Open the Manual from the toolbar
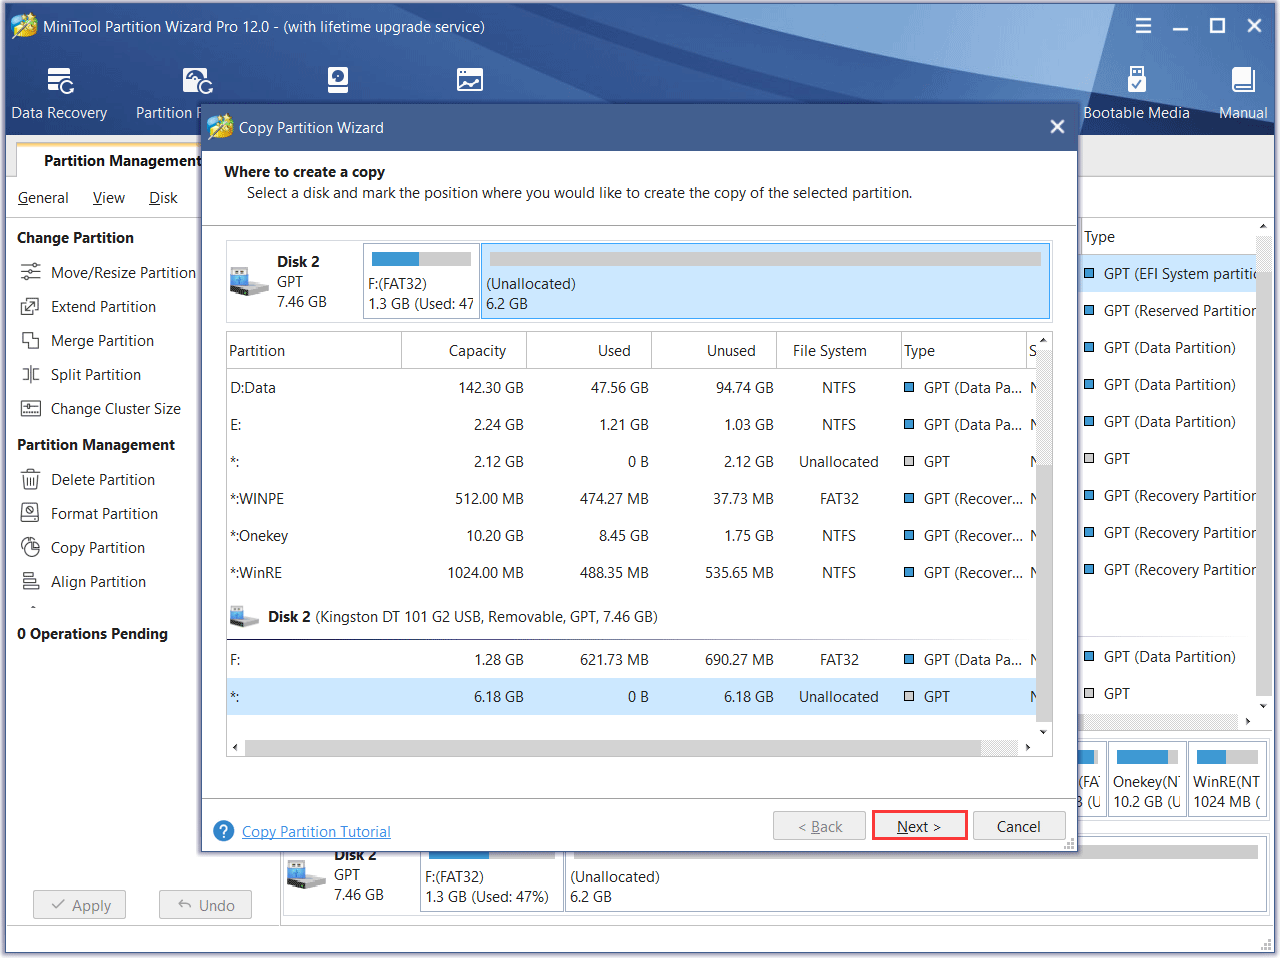 point(1242,93)
